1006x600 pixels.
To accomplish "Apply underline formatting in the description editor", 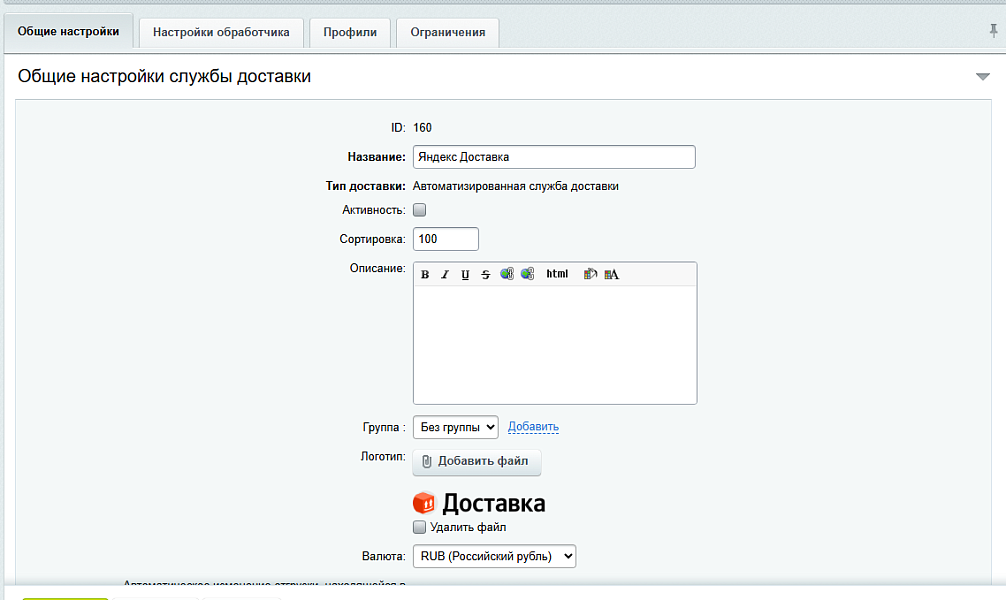I will 465,273.
